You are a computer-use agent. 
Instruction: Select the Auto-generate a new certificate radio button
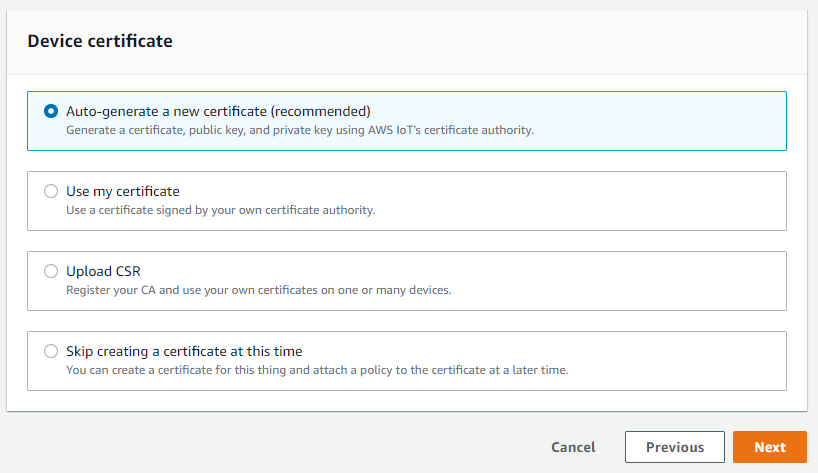51,111
